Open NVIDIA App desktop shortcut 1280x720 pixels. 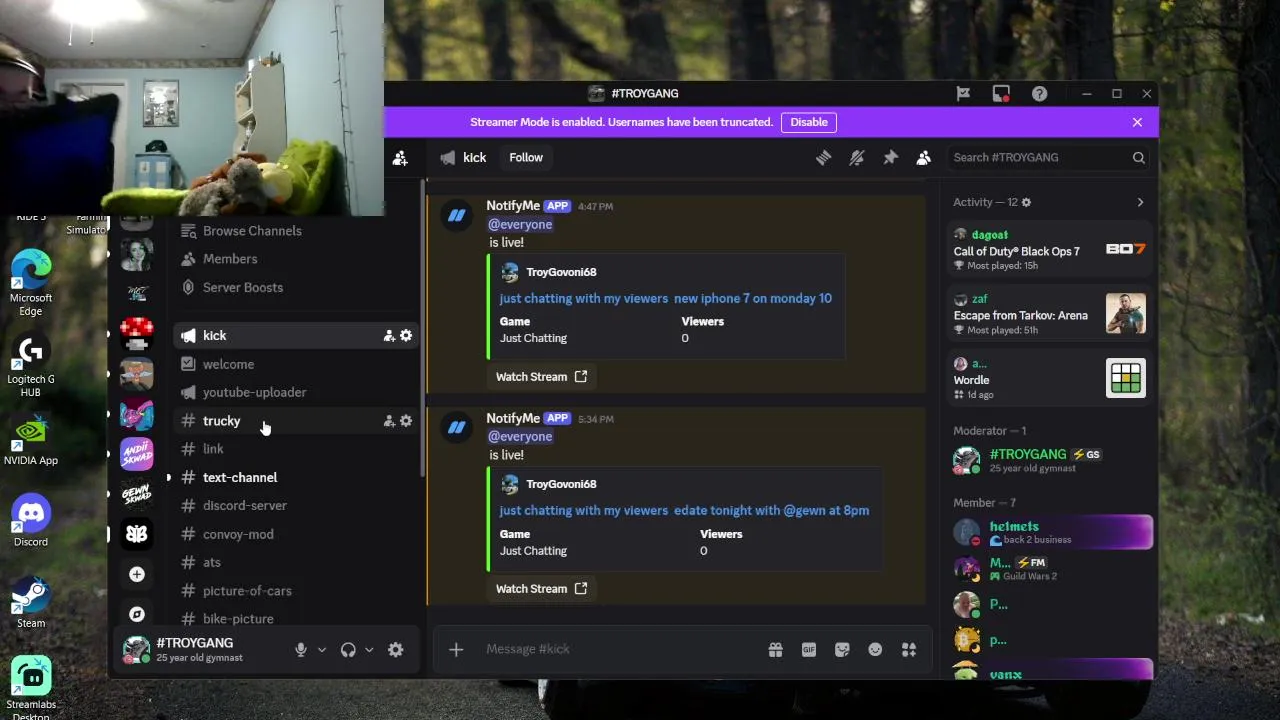[31, 441]
